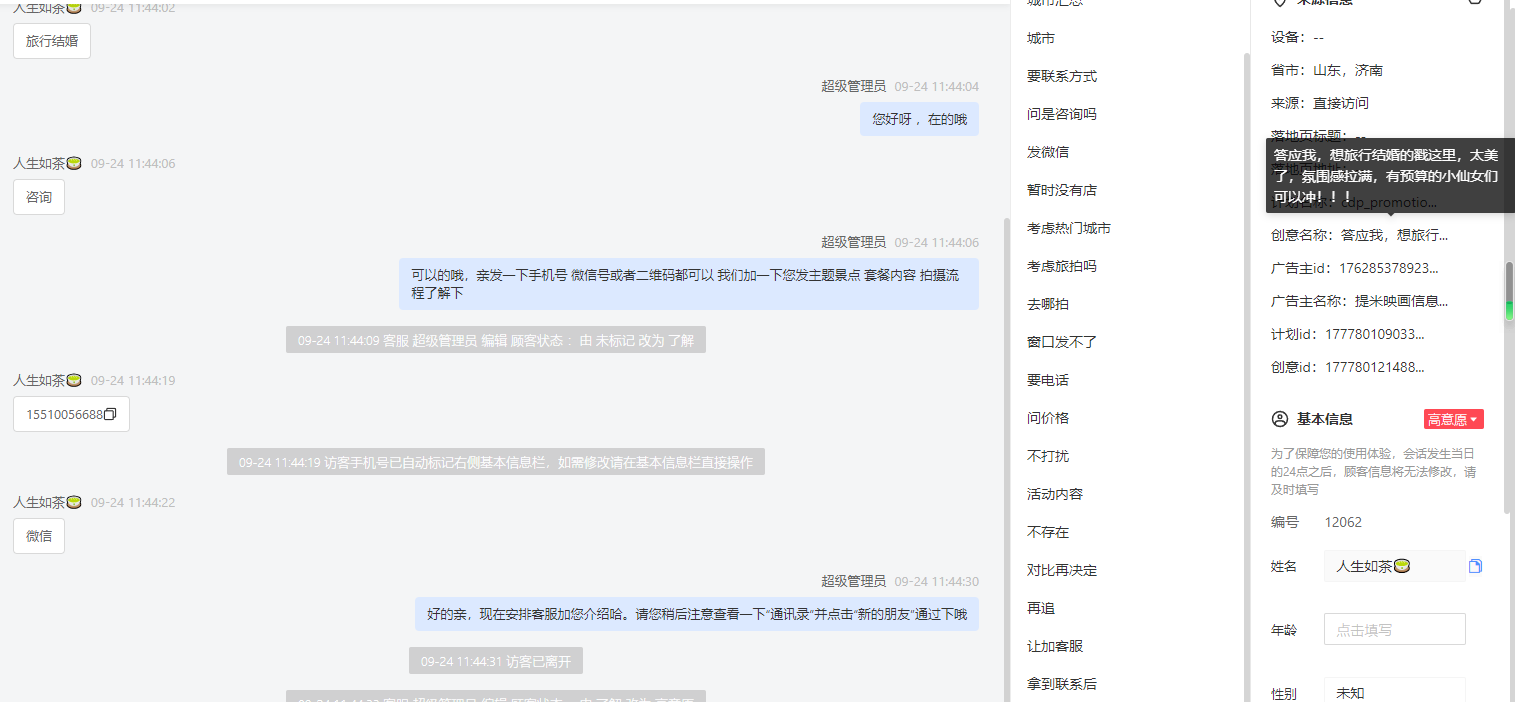This screenshot has width=1515, height=702.
Task: Select the quick reply 暂时没有店
Action: (1062, 190)
